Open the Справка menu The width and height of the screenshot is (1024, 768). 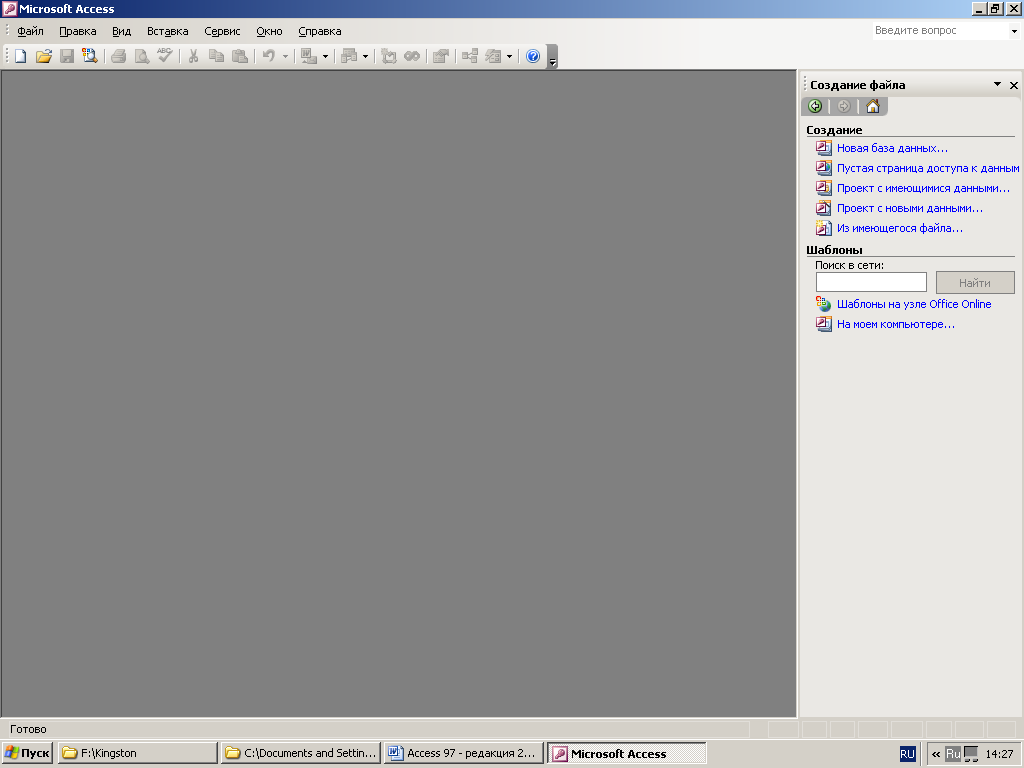(319, 31)
